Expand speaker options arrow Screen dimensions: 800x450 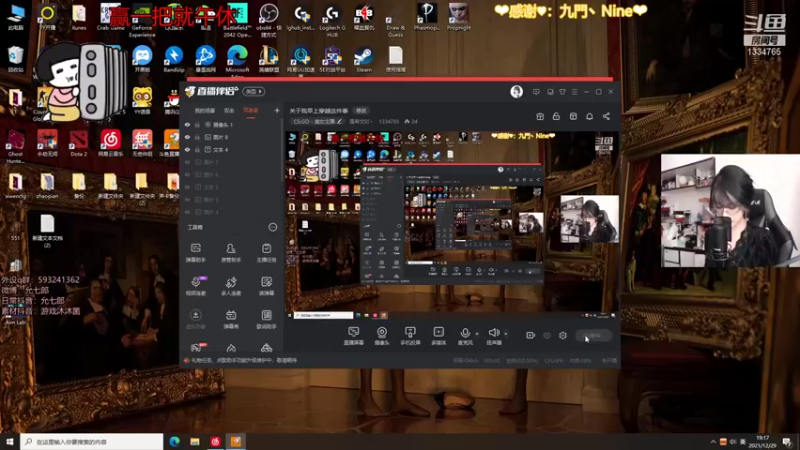point(506,334)
